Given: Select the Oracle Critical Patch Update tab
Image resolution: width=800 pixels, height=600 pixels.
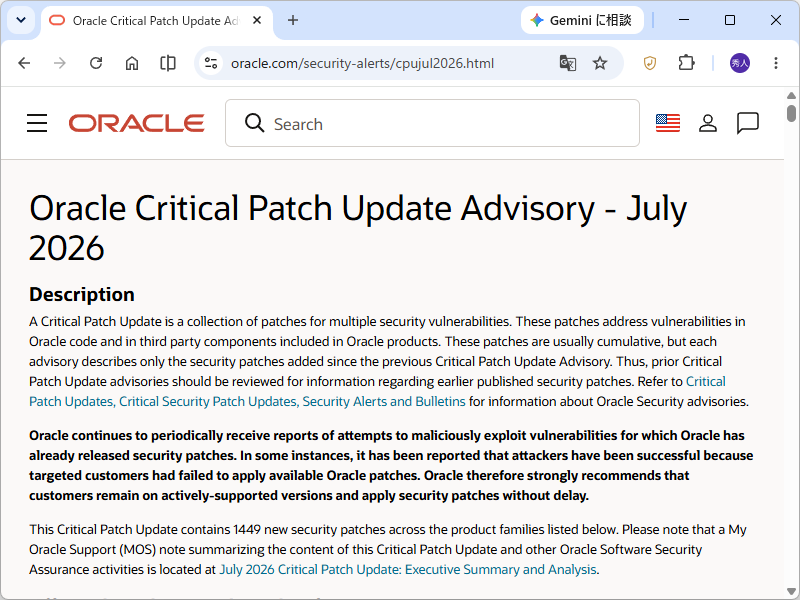Looking at the screenshot, I should point(157,21).
